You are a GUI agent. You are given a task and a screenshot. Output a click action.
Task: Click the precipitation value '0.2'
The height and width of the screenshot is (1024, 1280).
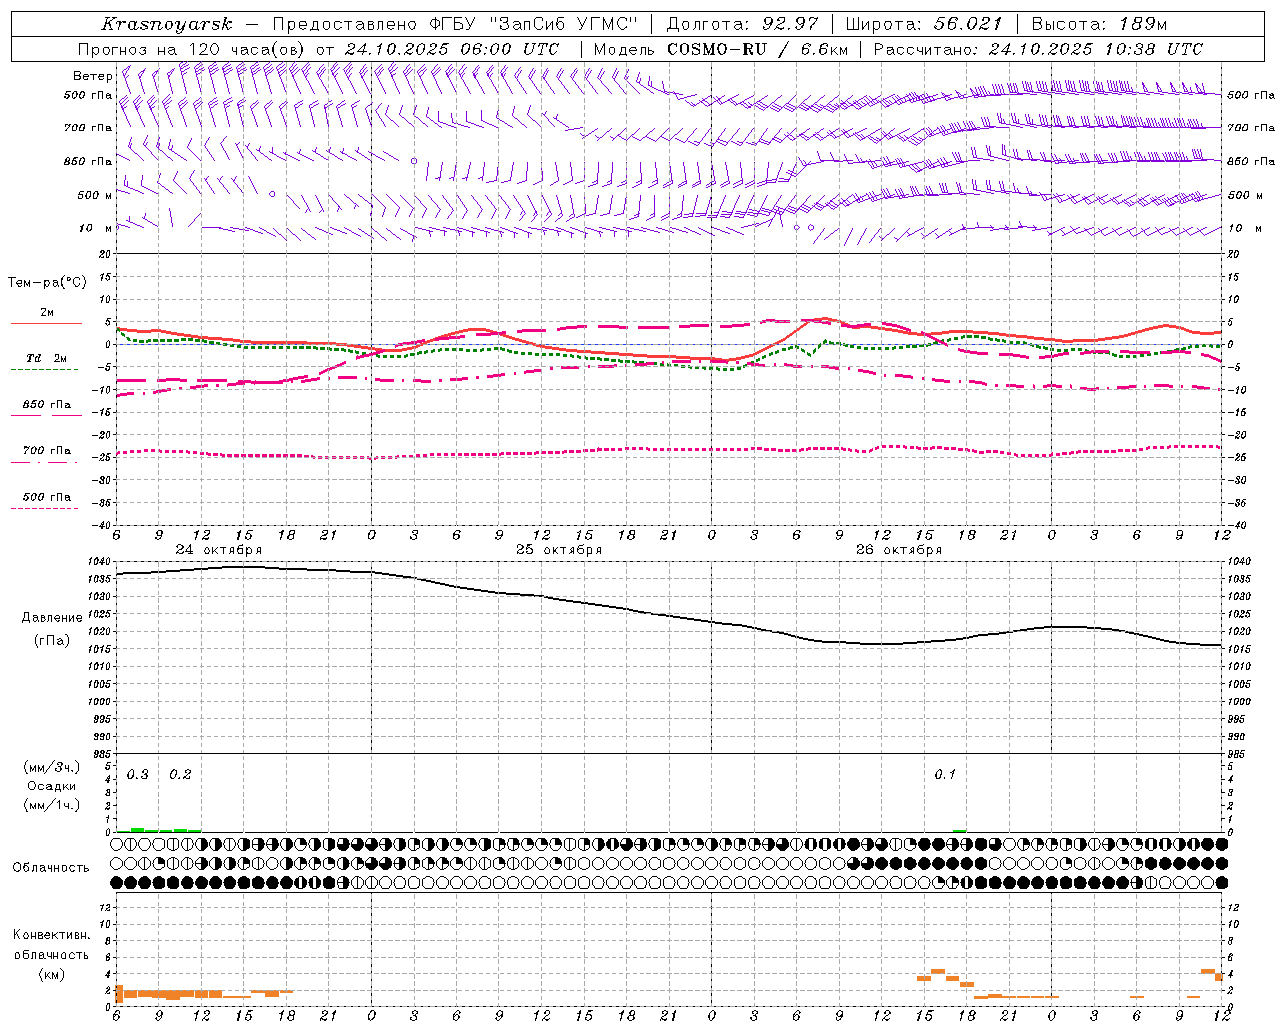(181, 775)
